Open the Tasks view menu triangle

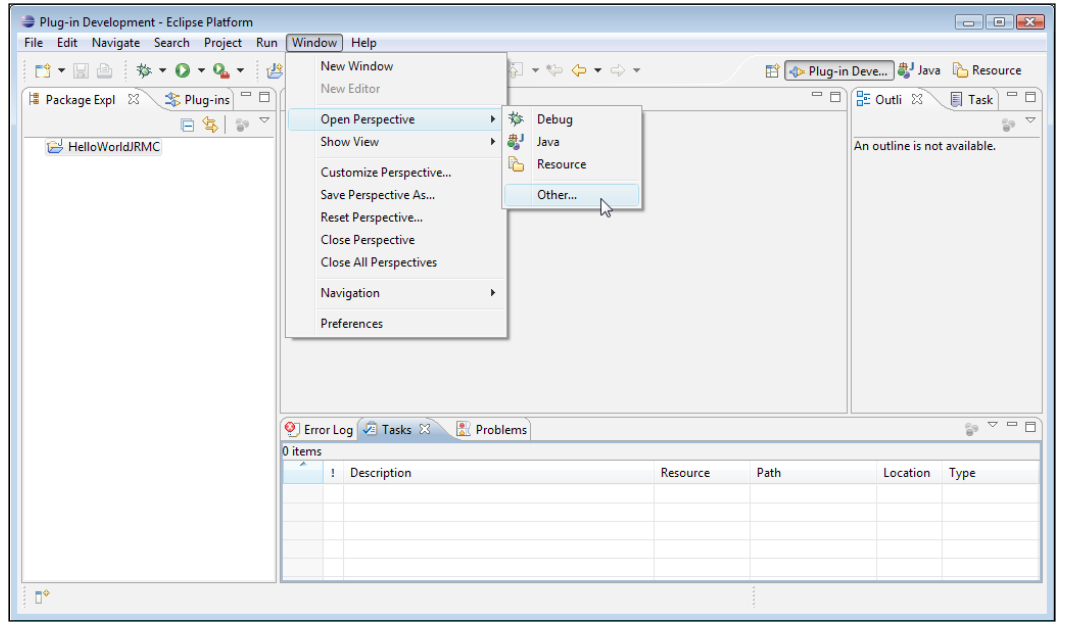pos(992,425)
